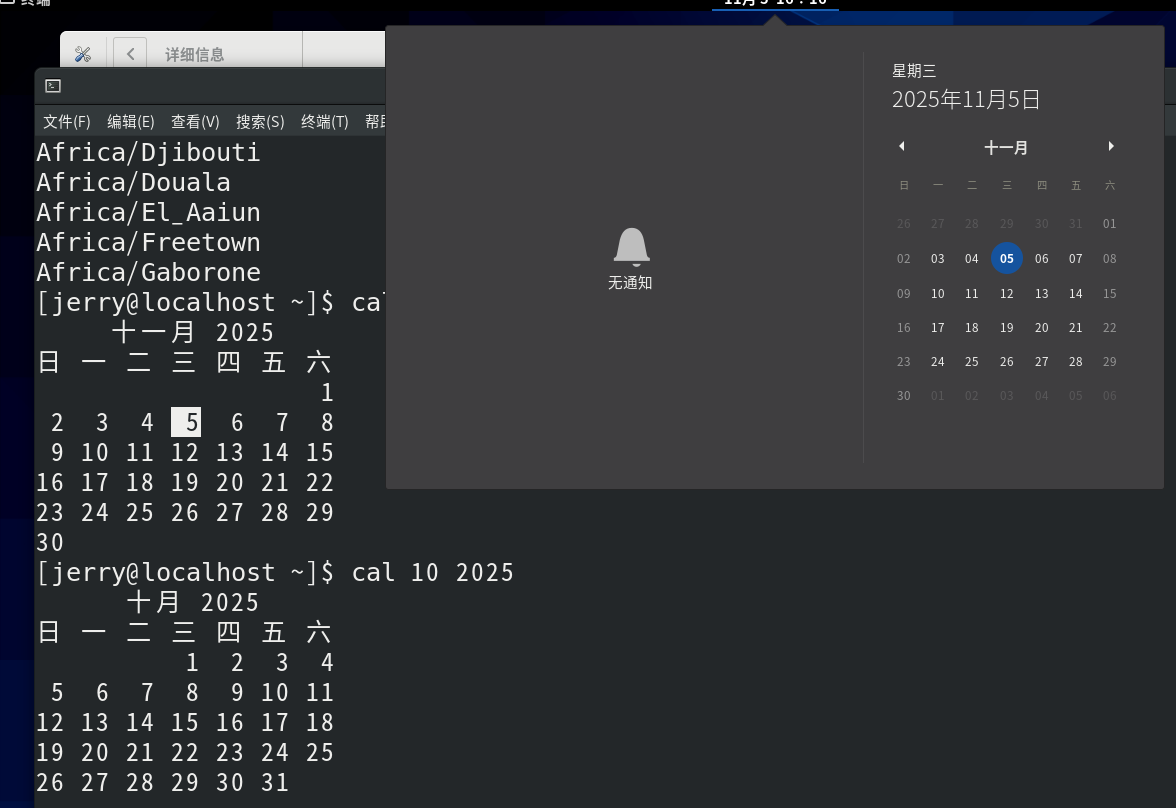
Task: Click Africa/El_Aaiun line in terminal
Action: tap(148, 212)
